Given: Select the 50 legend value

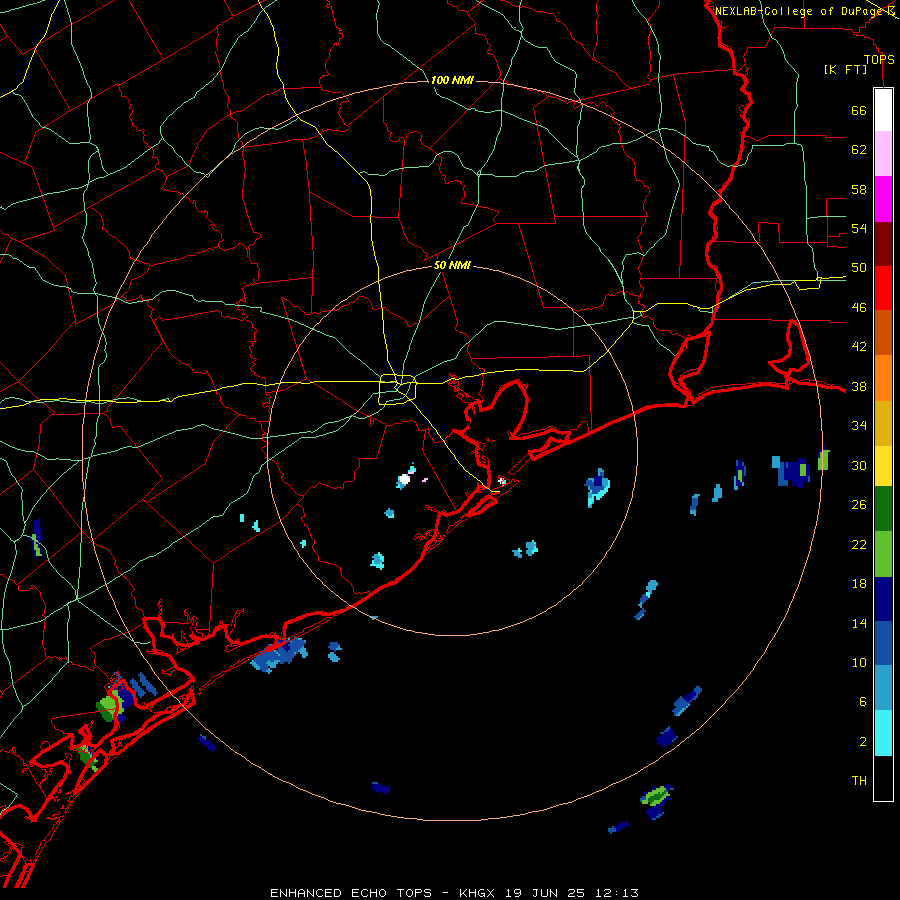Looking at the screenshot, I should (x=859, y=268).
